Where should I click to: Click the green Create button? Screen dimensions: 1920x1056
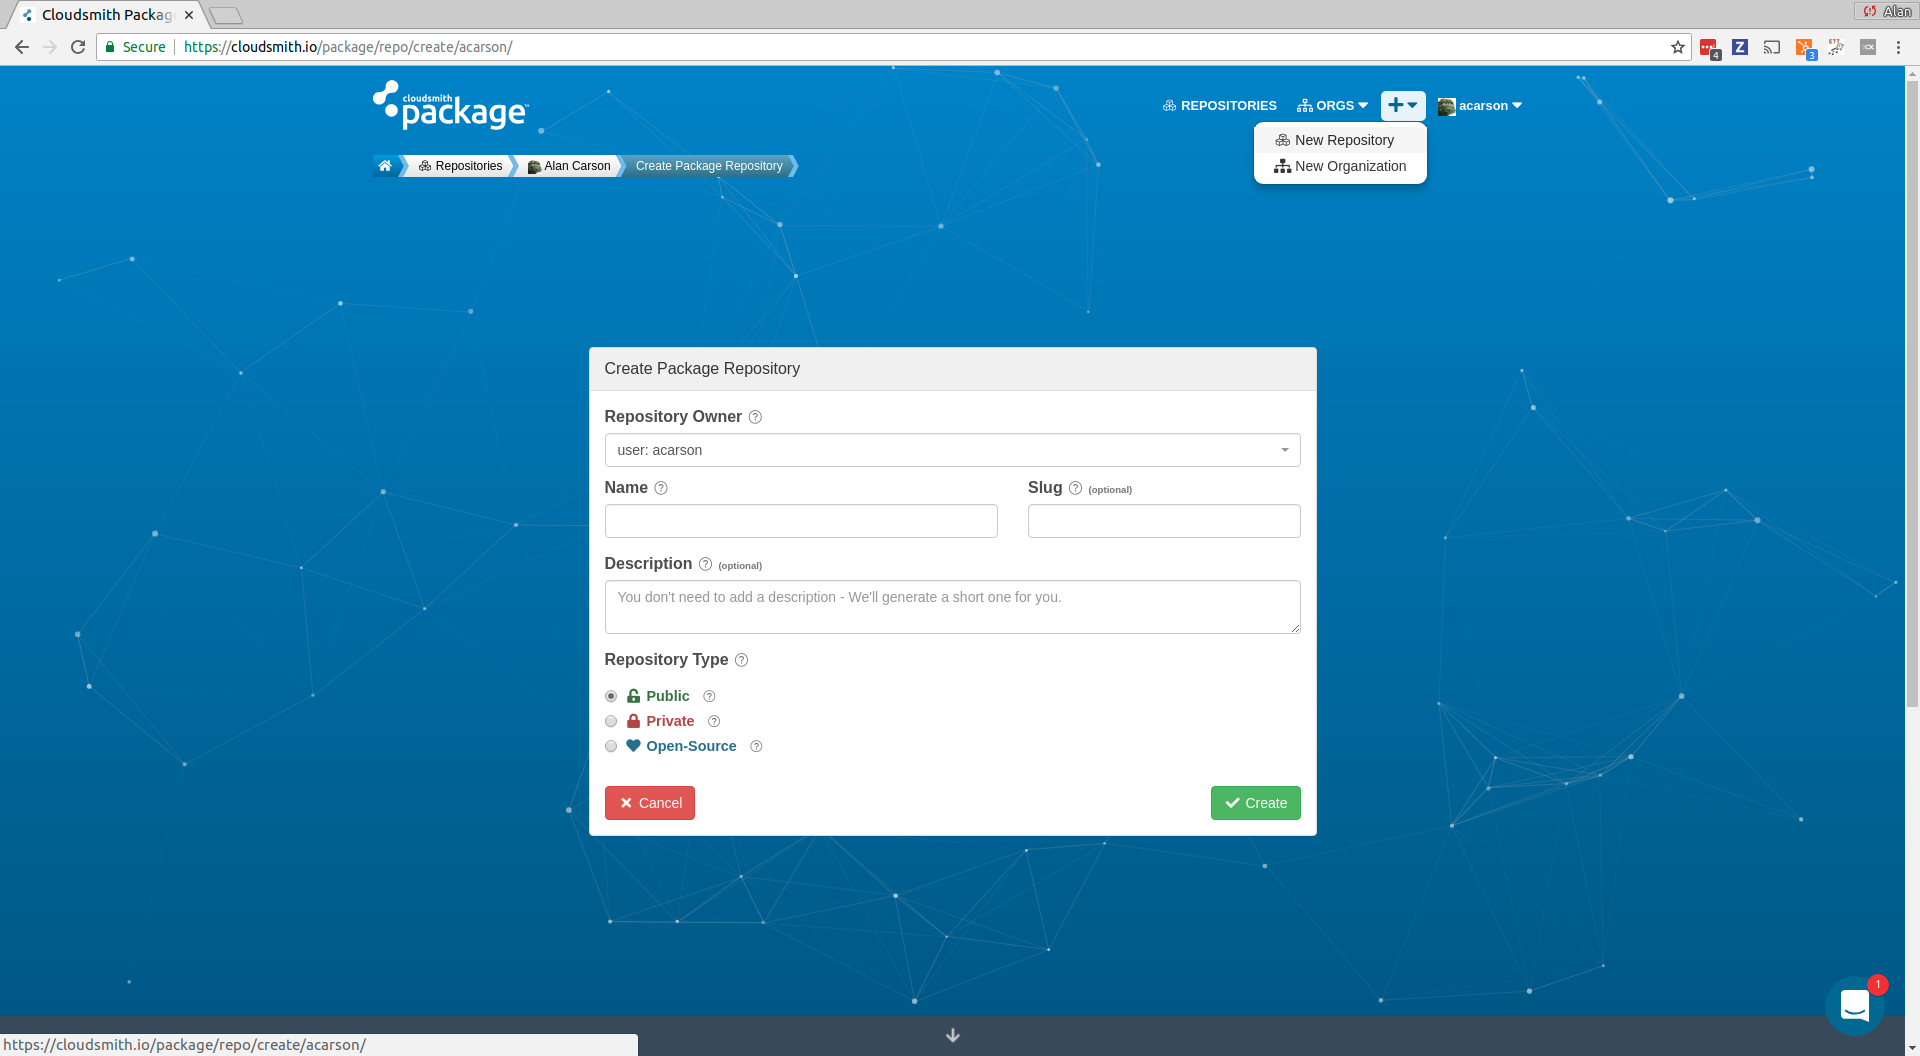pyautogui.click(x=1255, y=803)
